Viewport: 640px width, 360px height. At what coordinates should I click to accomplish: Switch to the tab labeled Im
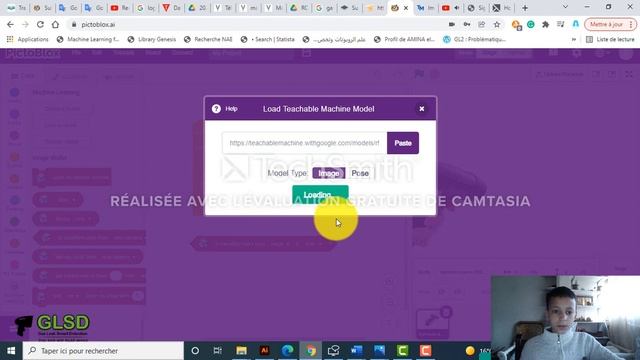click(x=426, y=8)
